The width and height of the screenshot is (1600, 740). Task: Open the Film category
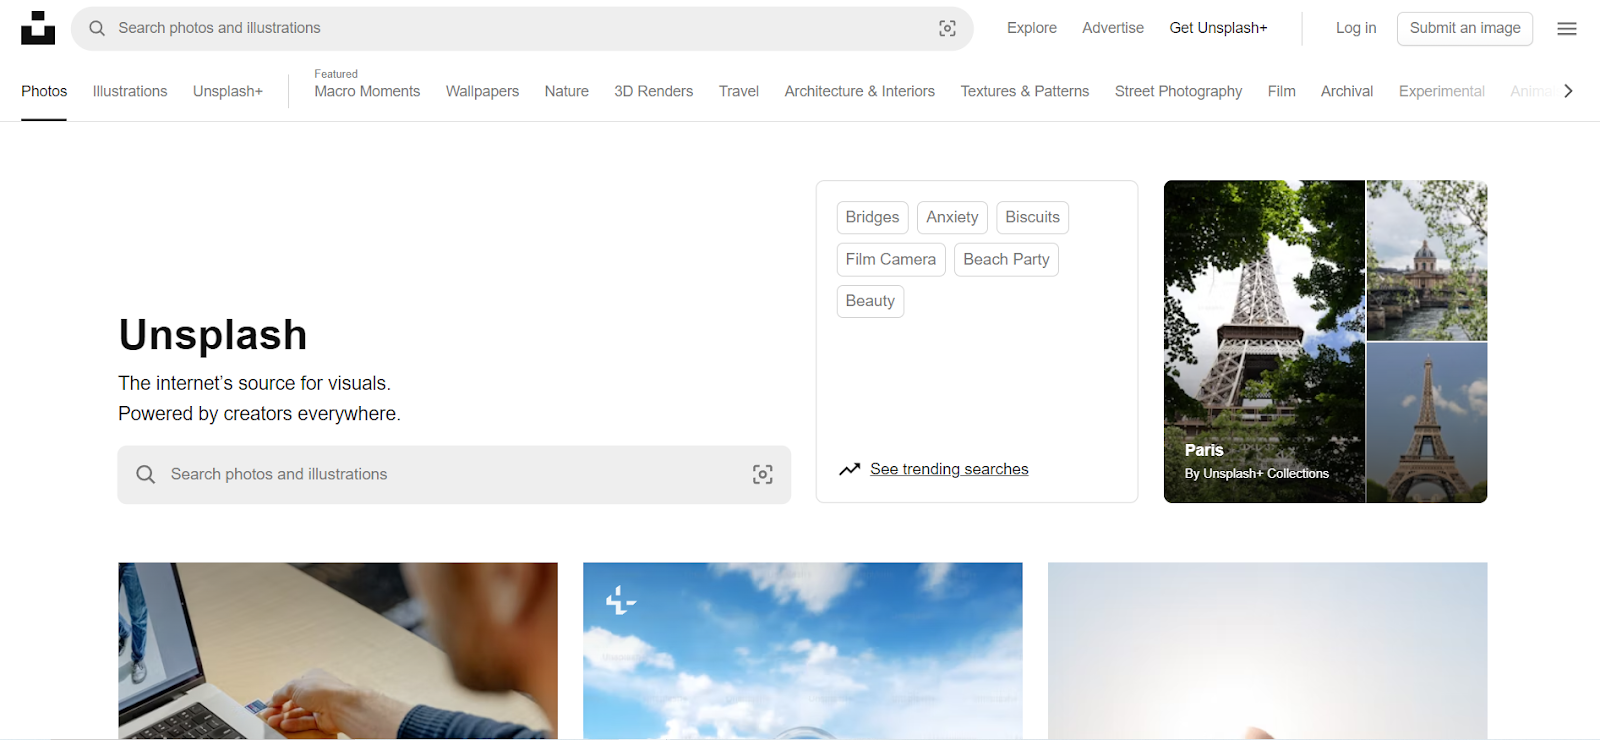coord(1281,91)
